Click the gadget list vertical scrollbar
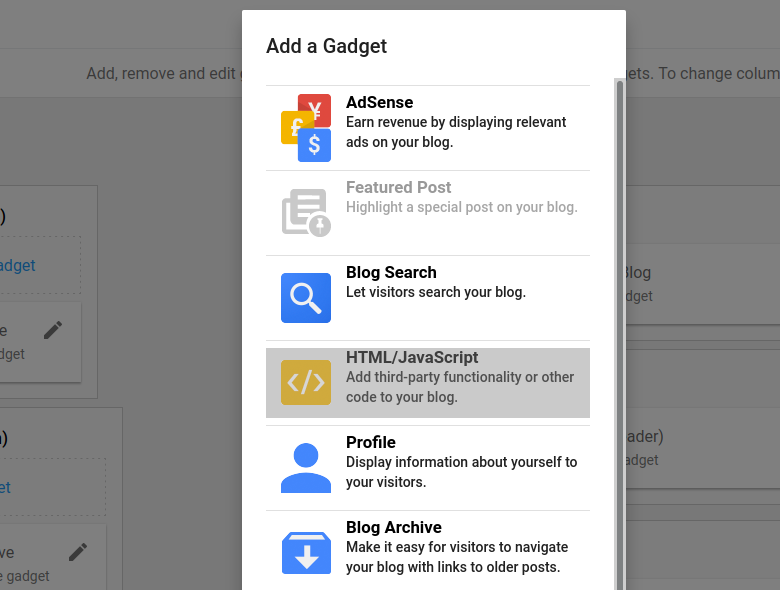The height and width of the screenshot is (590, 780). click(x=620, y=334)
